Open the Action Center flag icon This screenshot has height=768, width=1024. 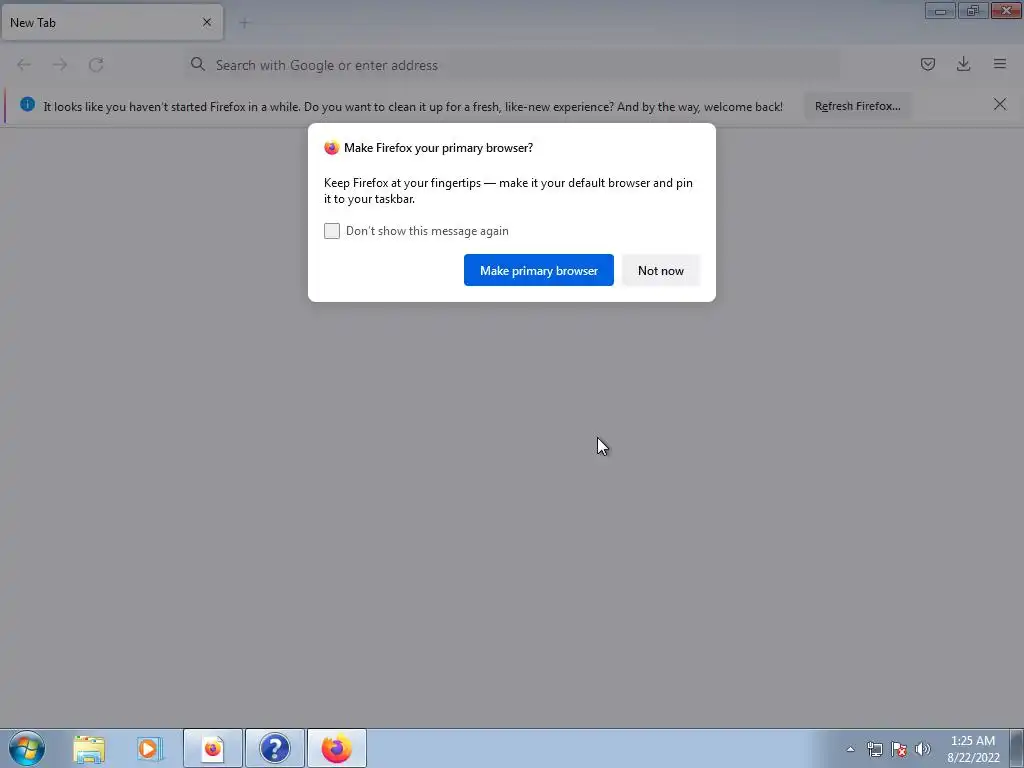899,750
